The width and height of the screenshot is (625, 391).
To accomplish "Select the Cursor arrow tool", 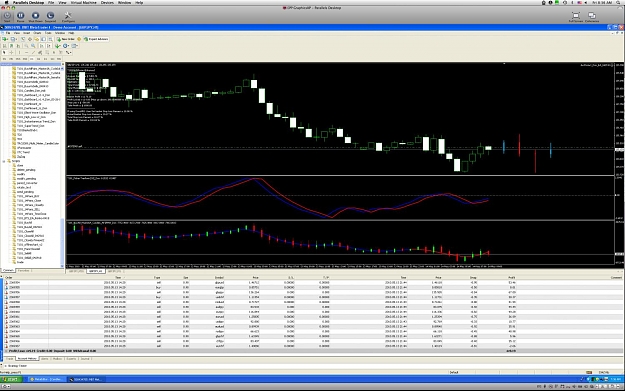I will [x=4, y=53].
